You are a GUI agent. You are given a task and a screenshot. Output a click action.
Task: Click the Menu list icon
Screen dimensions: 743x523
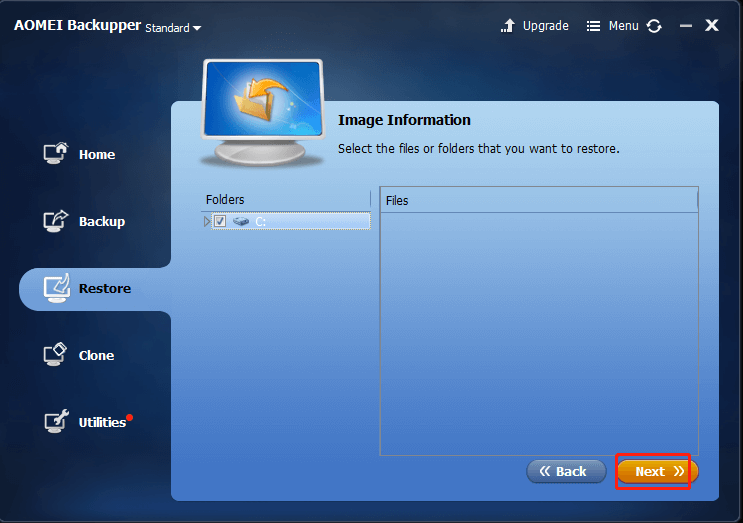tap(593, 26)
